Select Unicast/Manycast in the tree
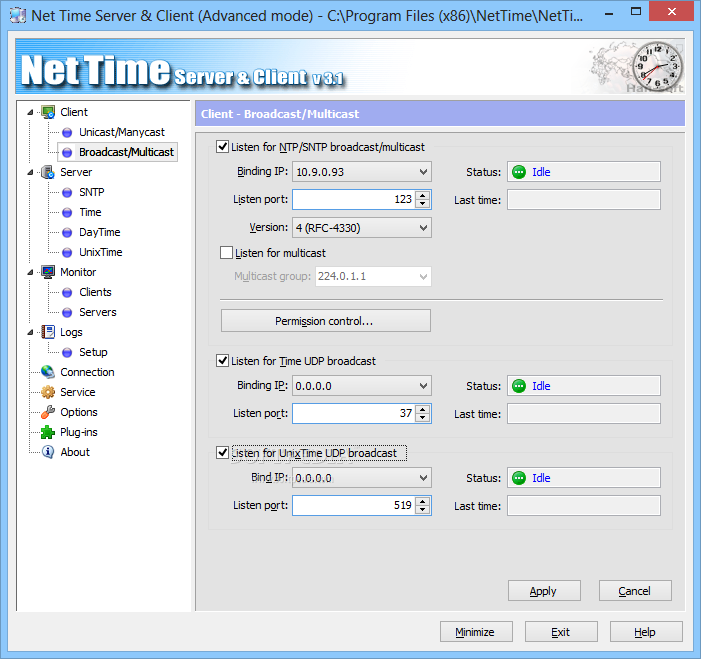 122,132
